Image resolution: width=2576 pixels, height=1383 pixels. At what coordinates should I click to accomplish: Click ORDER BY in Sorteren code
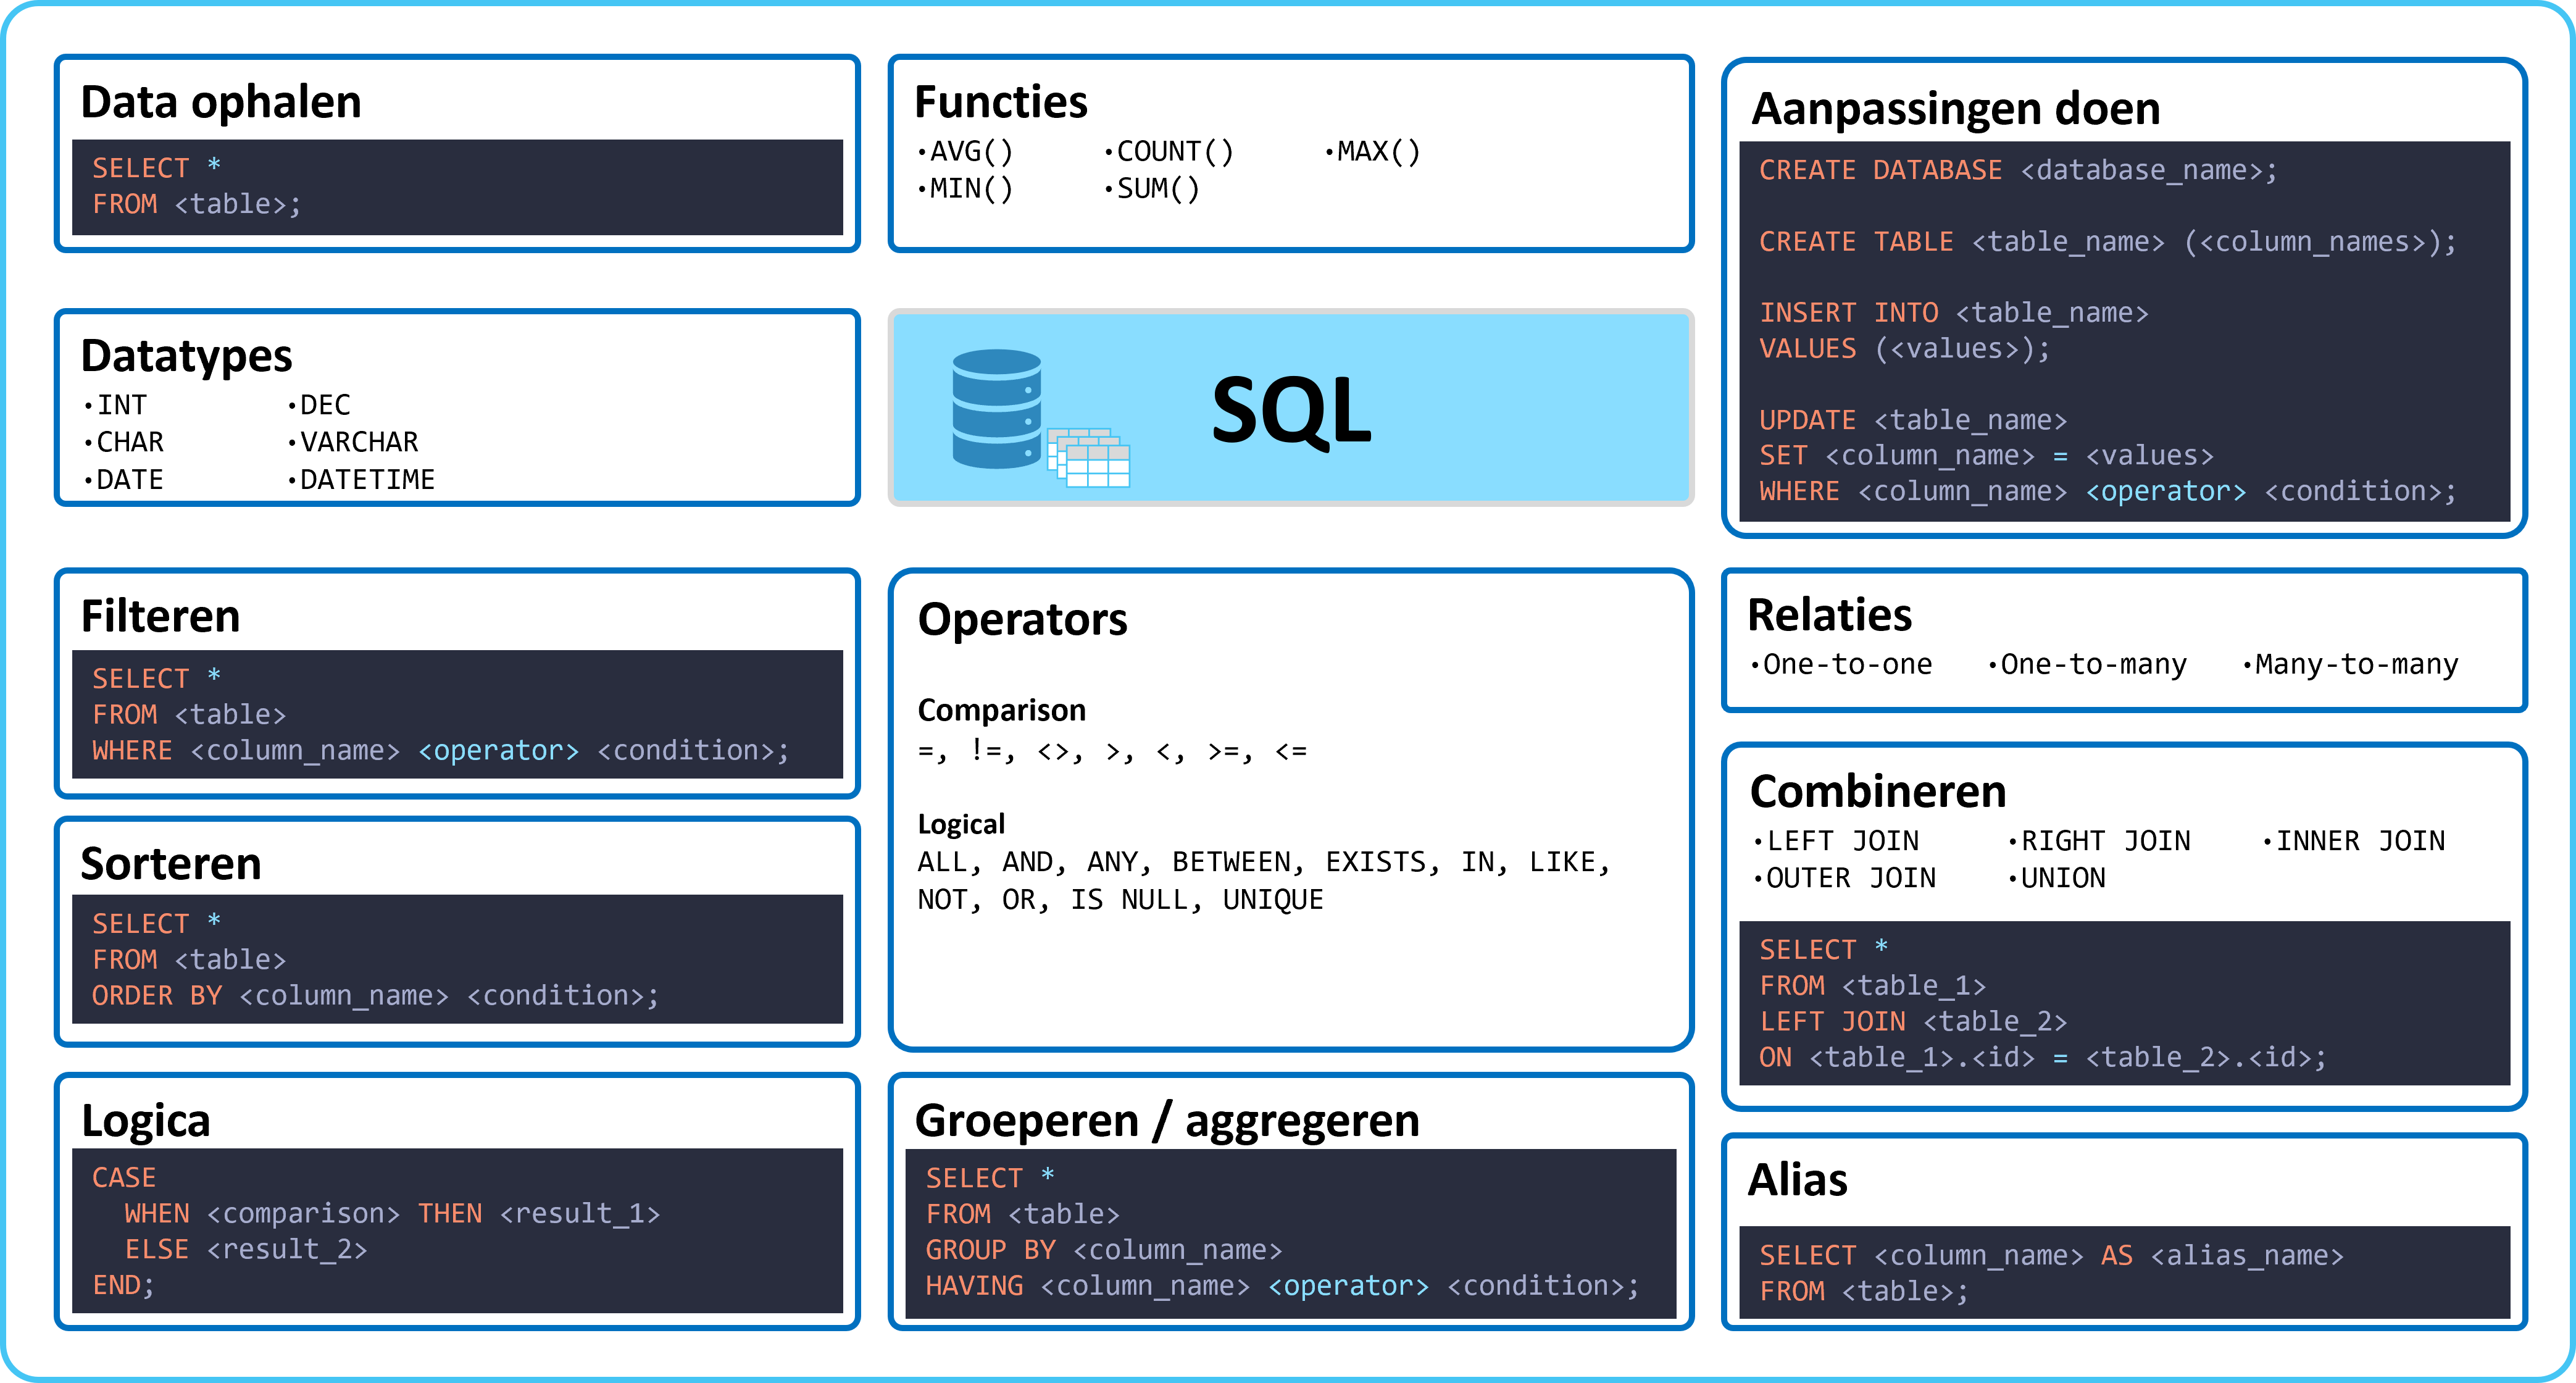tap(157, 995)
